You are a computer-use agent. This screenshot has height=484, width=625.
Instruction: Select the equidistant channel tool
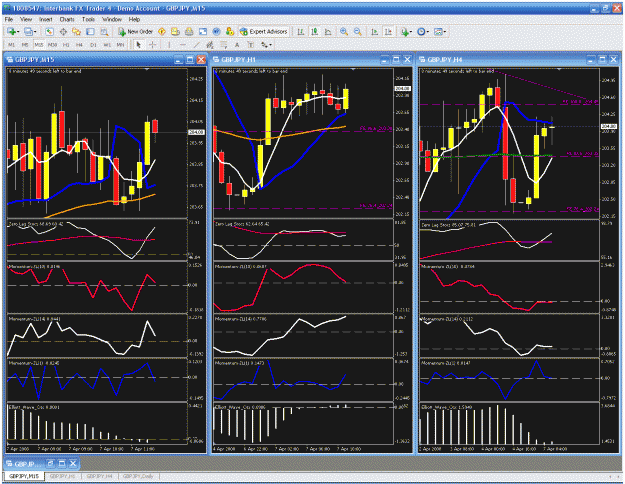click(210, 45)
